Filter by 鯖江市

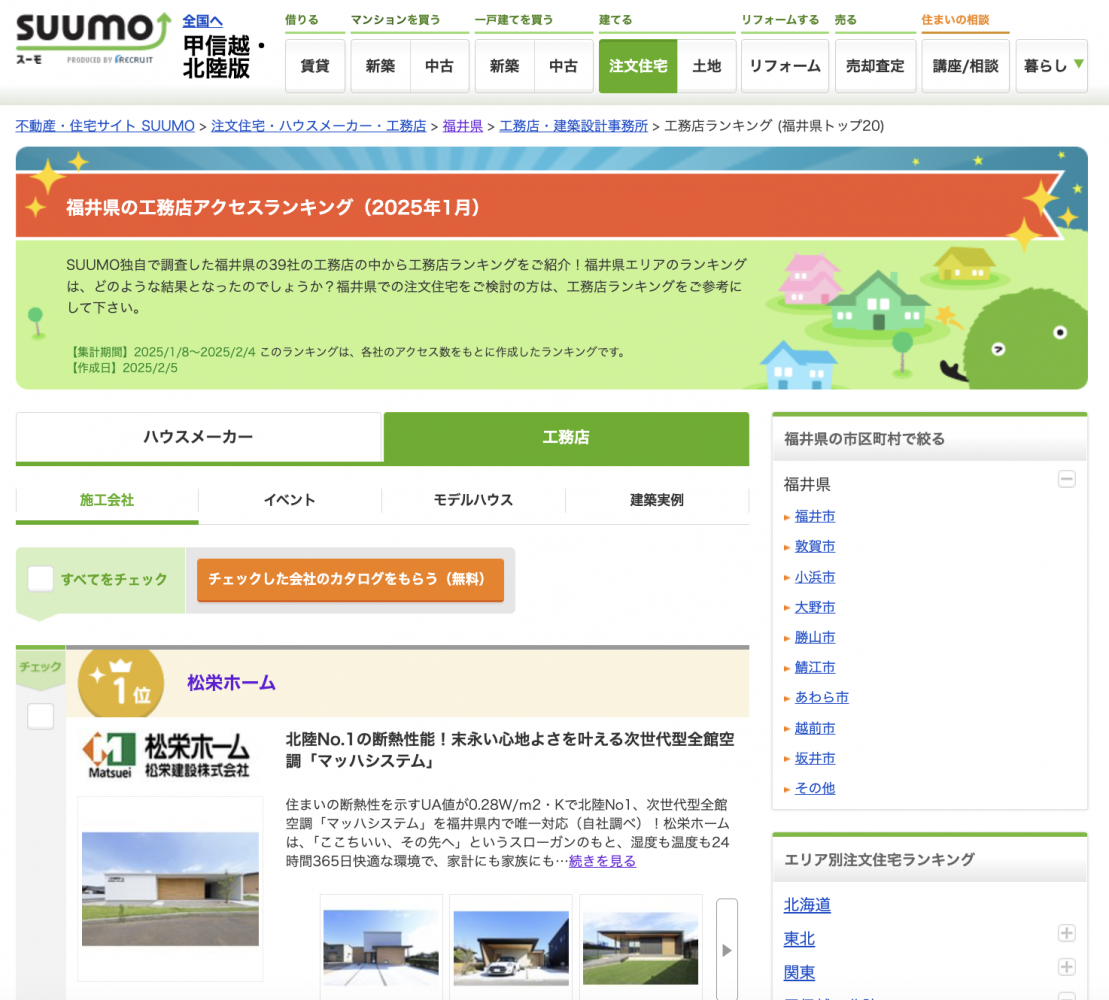tap(814, 668)
